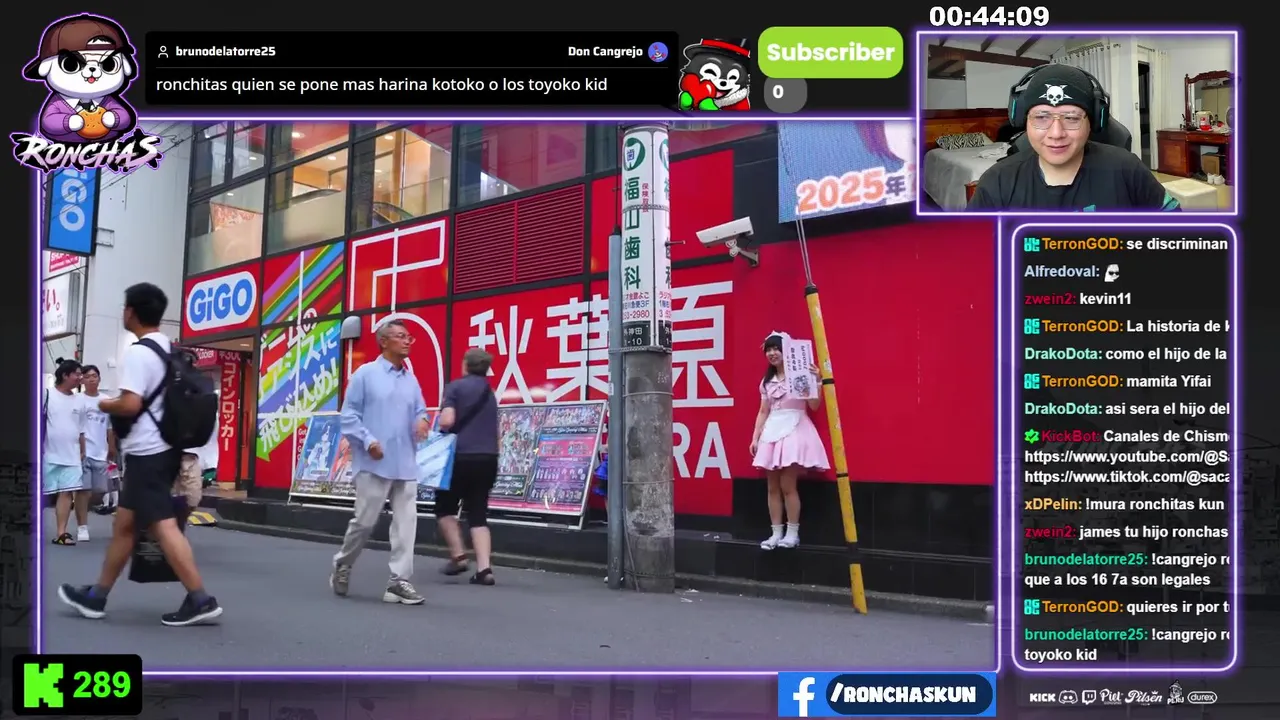
Task: Click the last chat line 'toyoko kid'
Action: [1060, 655]
